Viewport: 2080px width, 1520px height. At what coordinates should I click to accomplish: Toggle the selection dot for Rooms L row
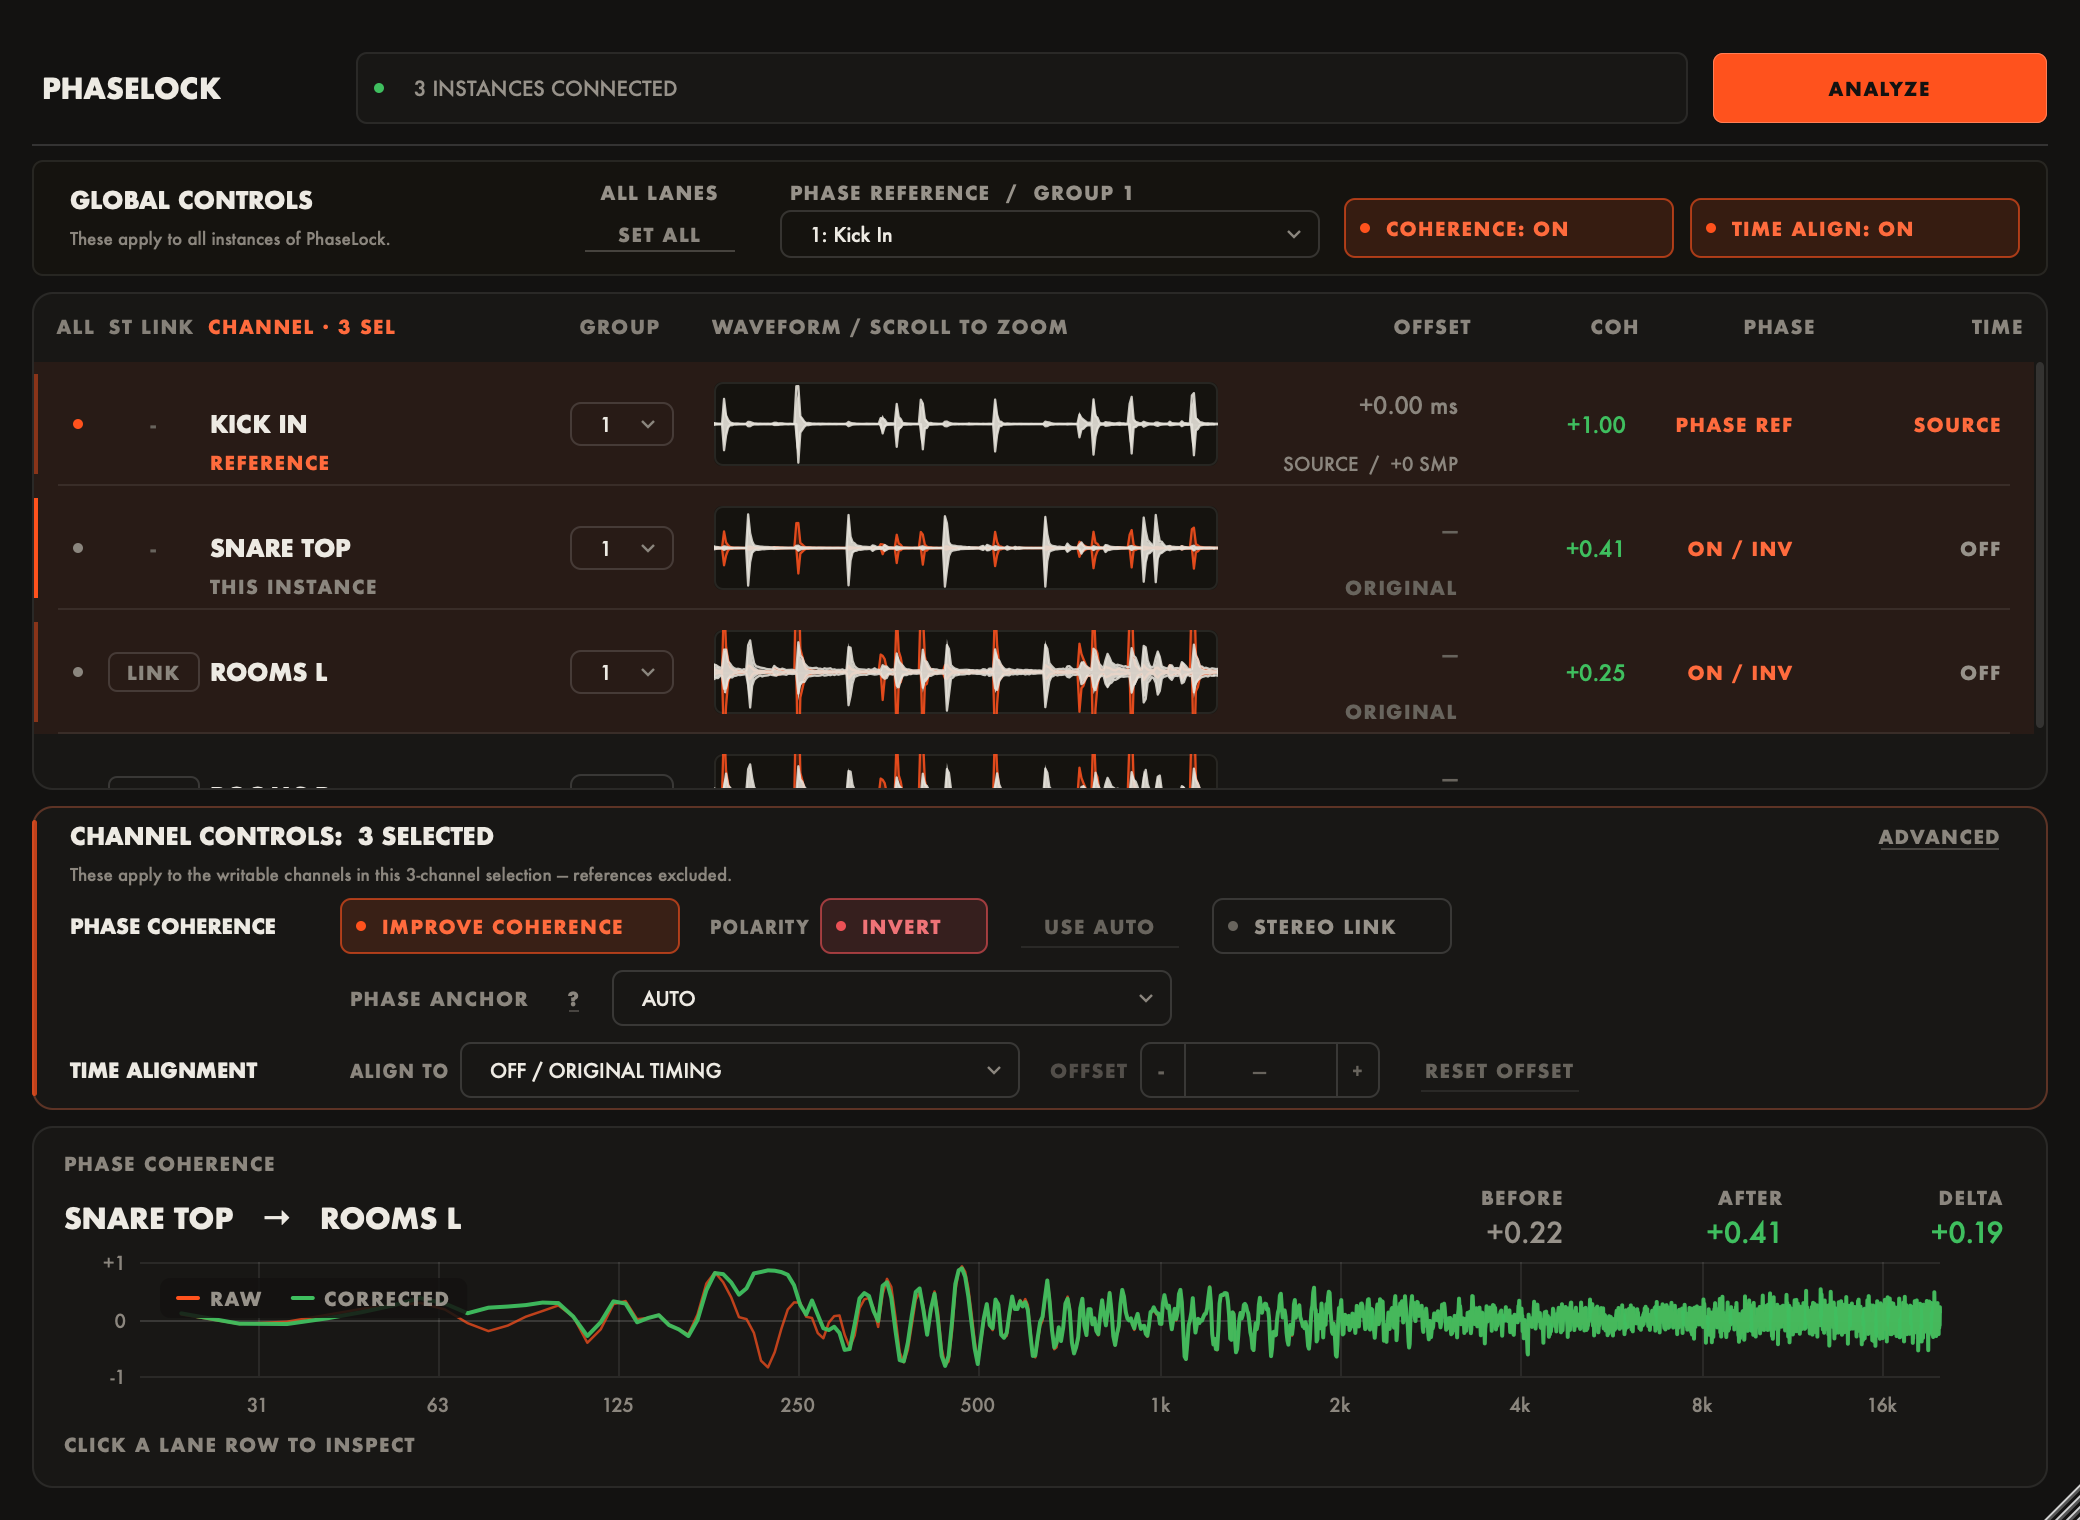(78, 672)
